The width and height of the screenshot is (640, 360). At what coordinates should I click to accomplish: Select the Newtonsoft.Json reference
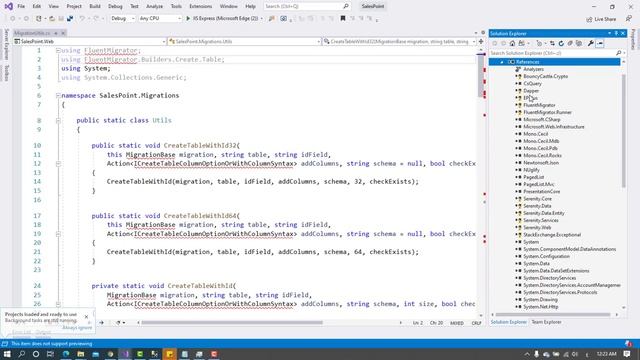[x=541, y=163]
